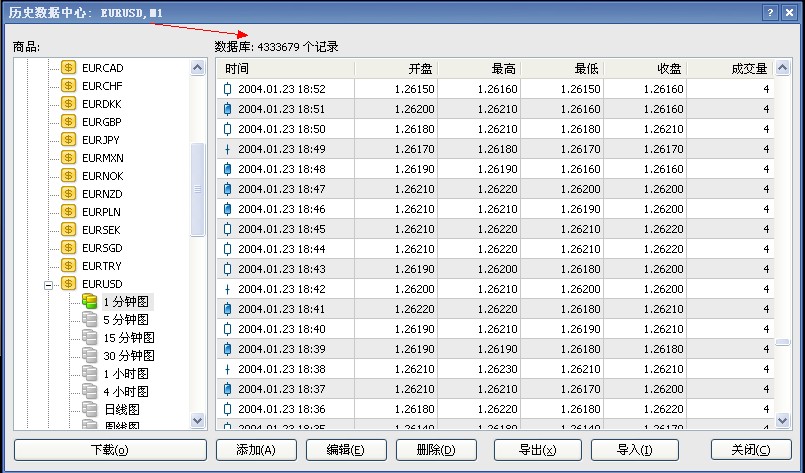Click the 1 小时图 timeframe icon
The width and height of the screenshot is (805, 473).
90,373
